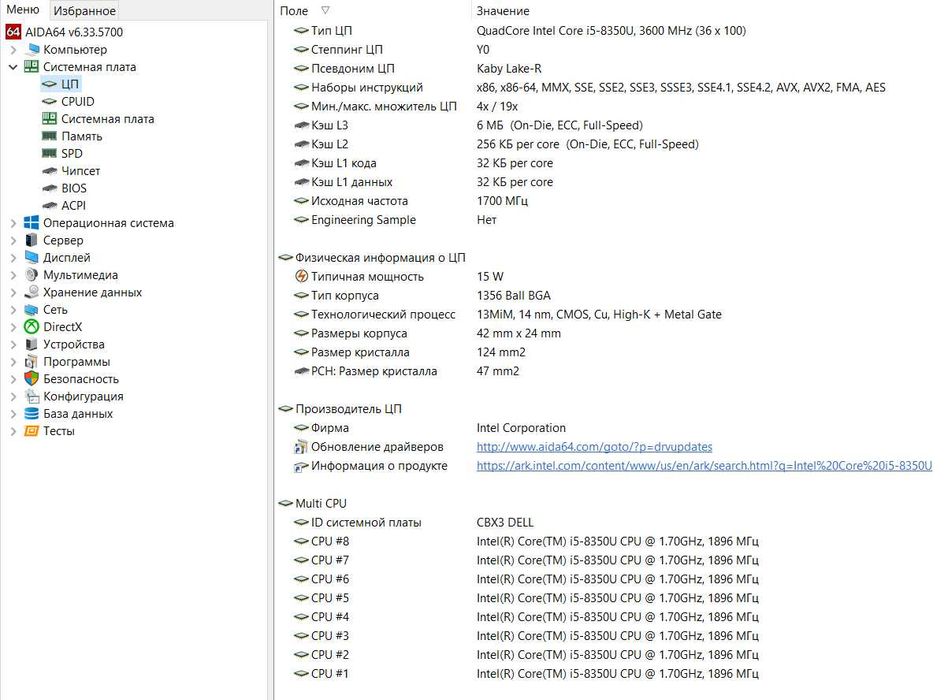Expand the Сервер tree node

tap(13, 240)
